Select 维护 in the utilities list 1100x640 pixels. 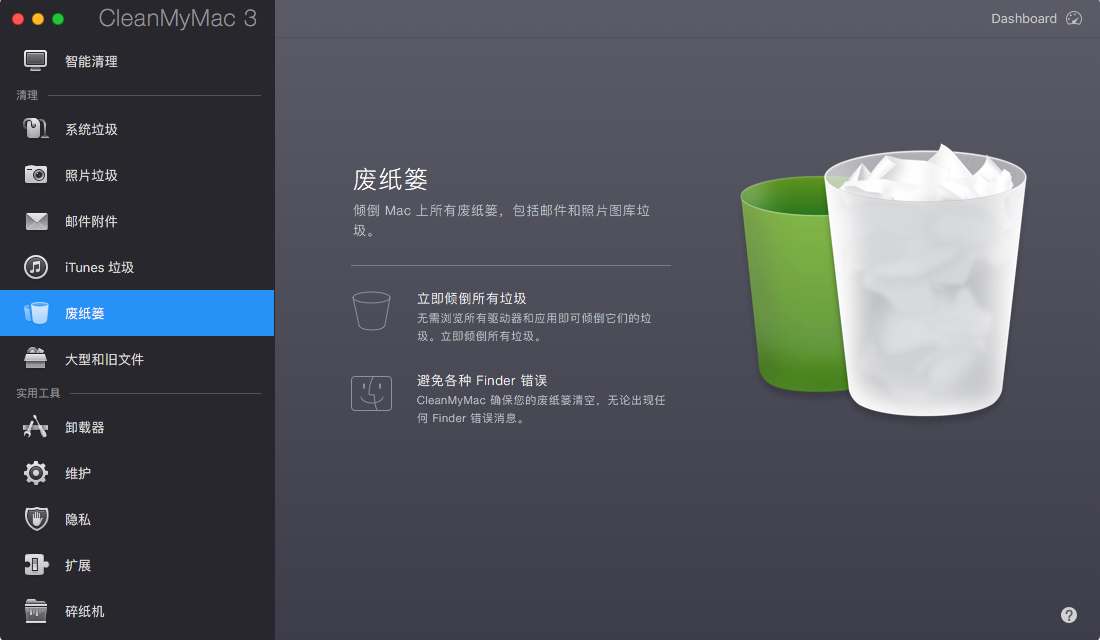click(x=137, y=473)
